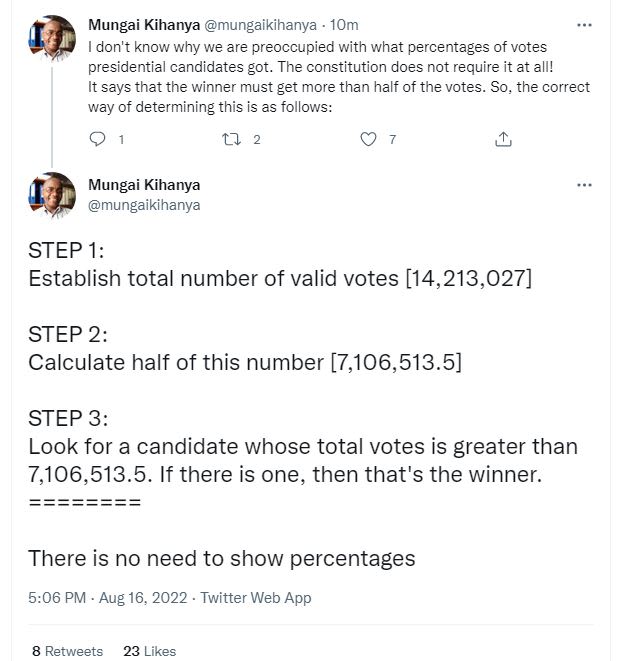Click @mungaikihanya handle below main tweet name
Viewport: 617px width, 661px height.
click(x=144, y=205)
